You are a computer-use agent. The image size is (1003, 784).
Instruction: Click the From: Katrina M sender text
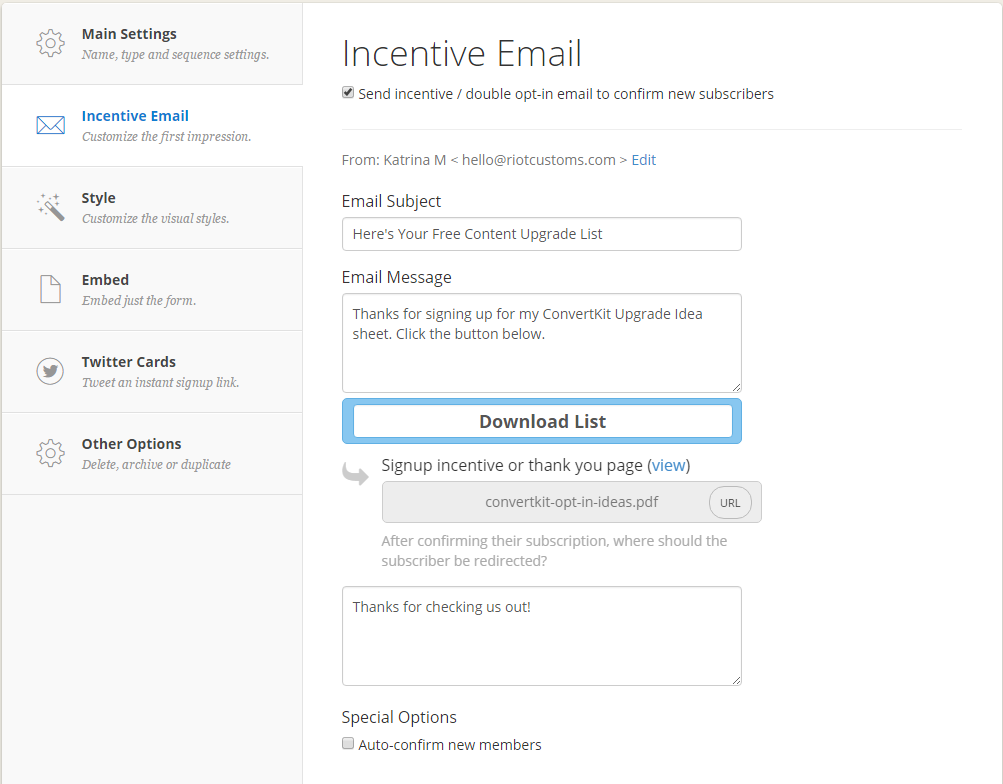click(x=484, y=160)
